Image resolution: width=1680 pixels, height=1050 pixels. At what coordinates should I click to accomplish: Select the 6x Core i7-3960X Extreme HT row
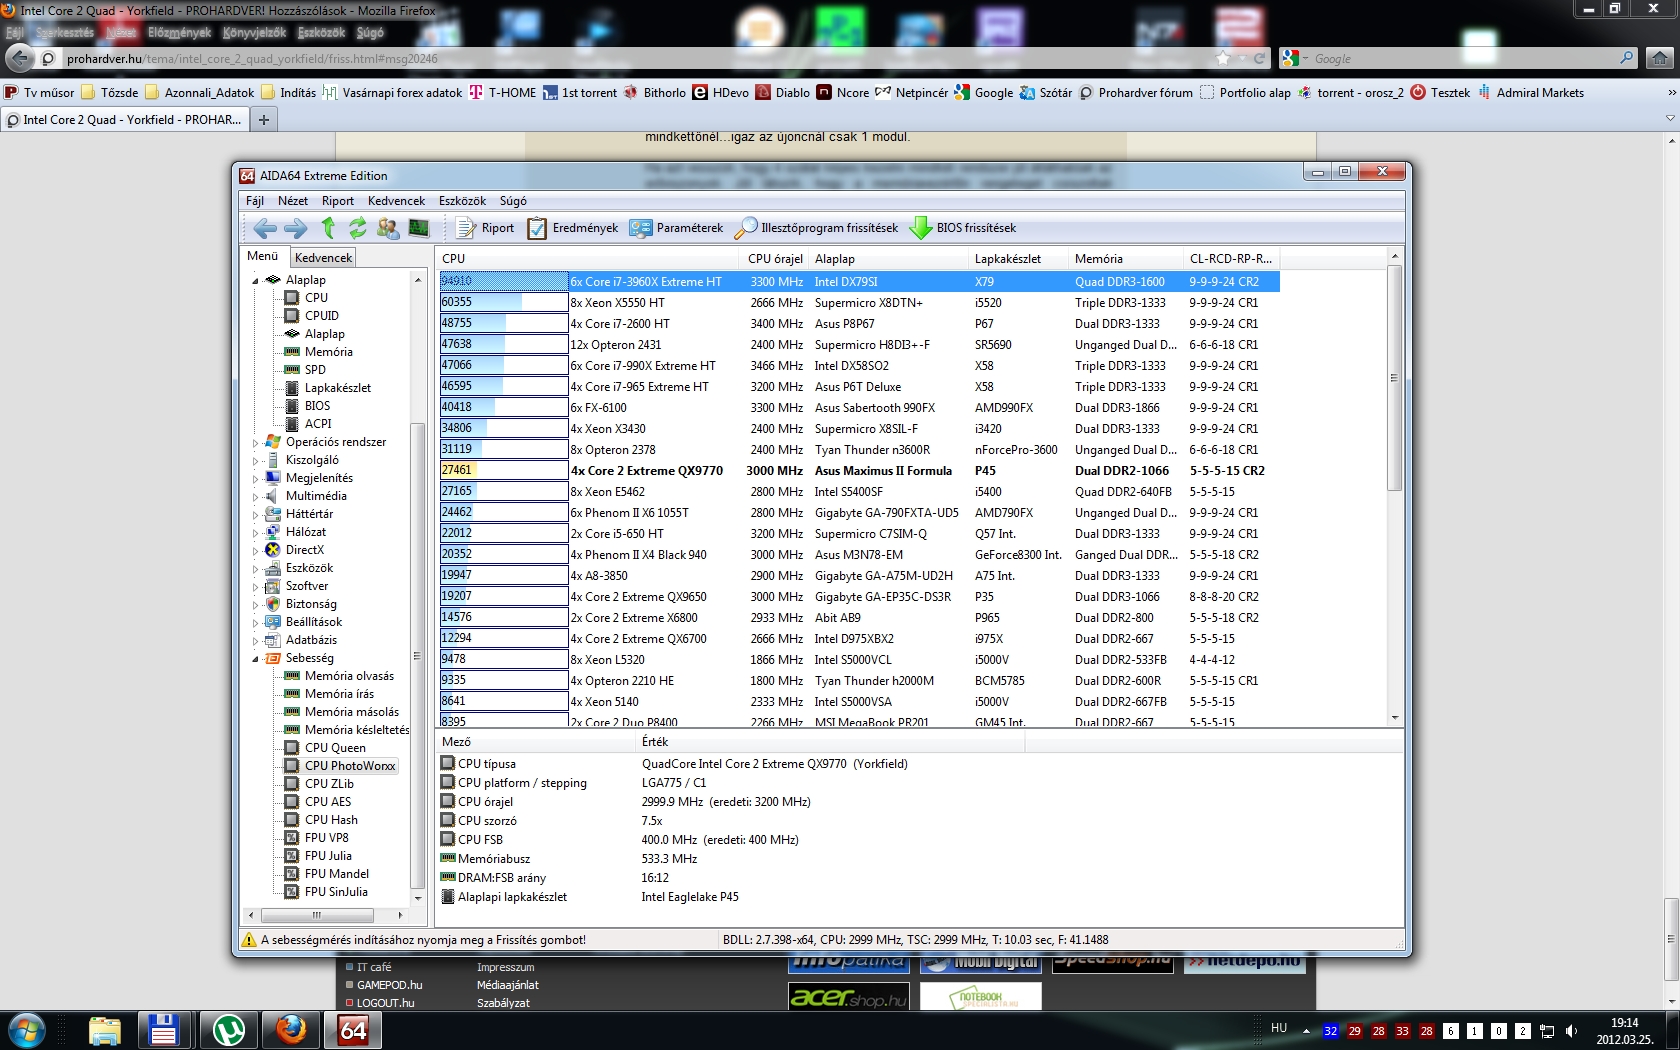859,282
